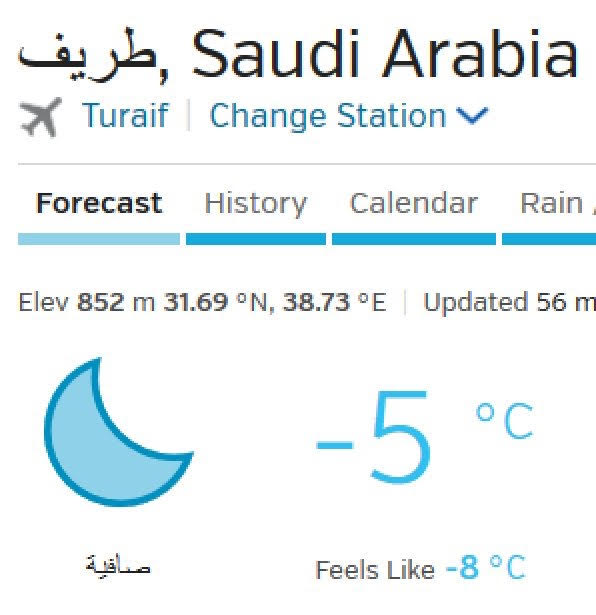Expand the Change Station dropdown
The height and width of the screenshot is (615, 596).
coord(349,116)
